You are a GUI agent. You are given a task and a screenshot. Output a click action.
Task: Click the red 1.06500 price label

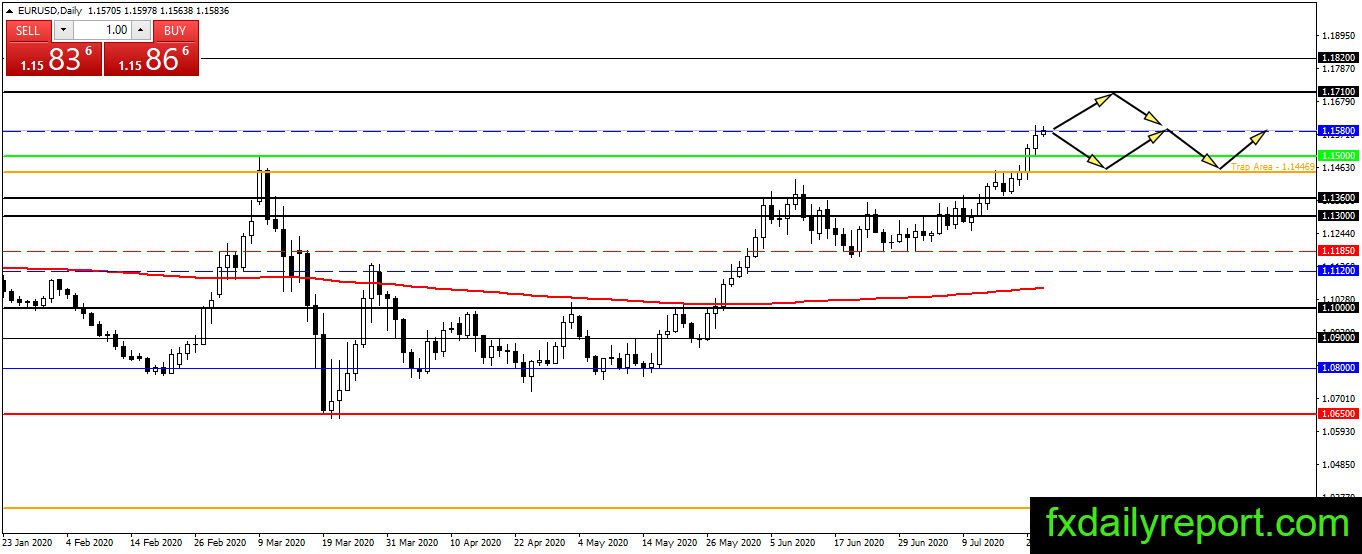coord(1338,413)
